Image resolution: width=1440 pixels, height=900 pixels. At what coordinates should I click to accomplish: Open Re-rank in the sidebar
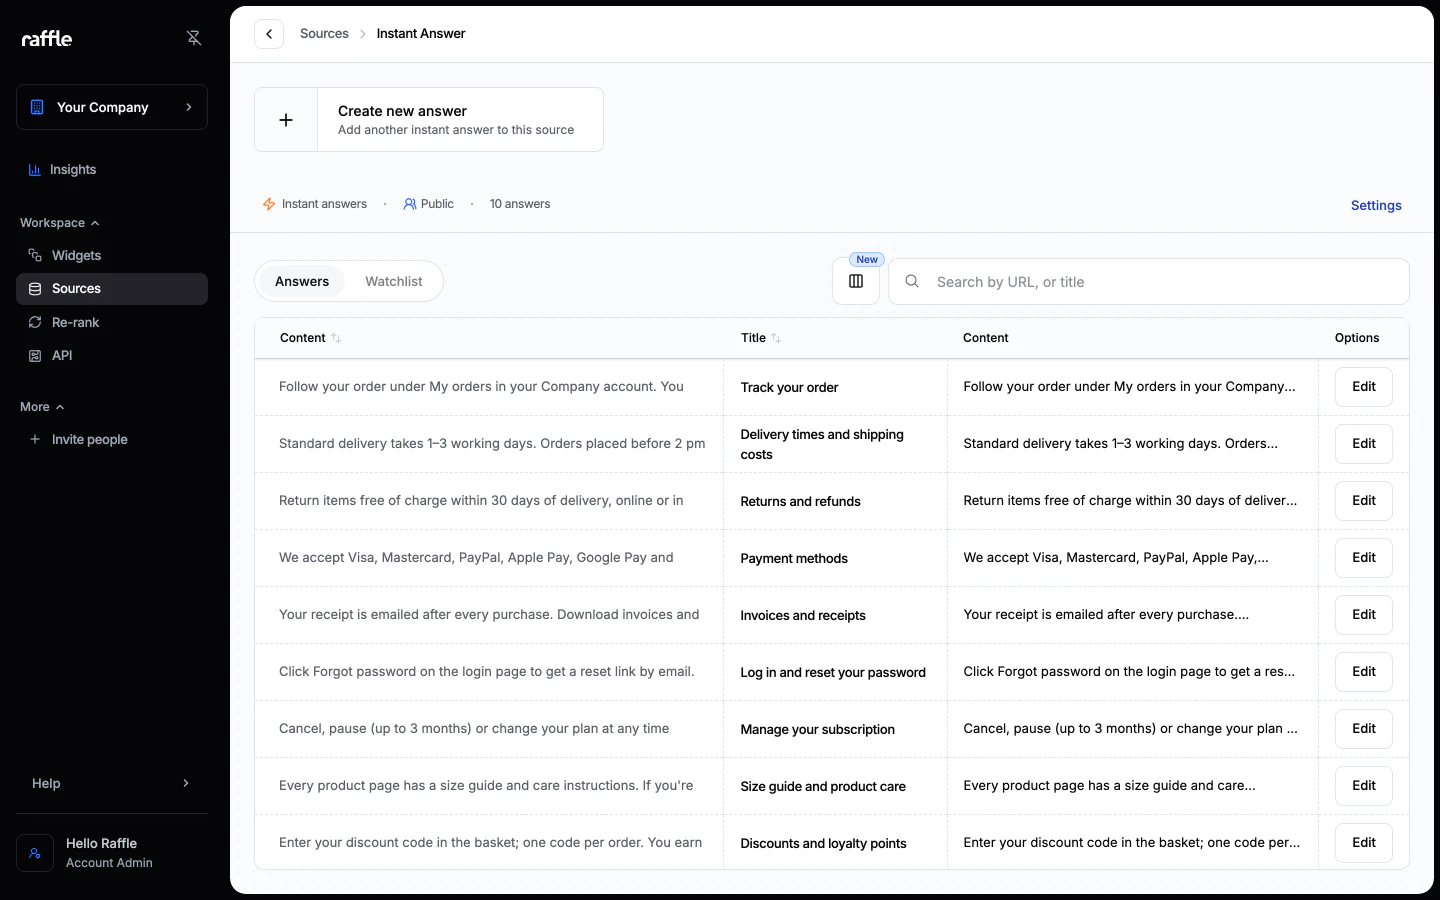point(112,322)
